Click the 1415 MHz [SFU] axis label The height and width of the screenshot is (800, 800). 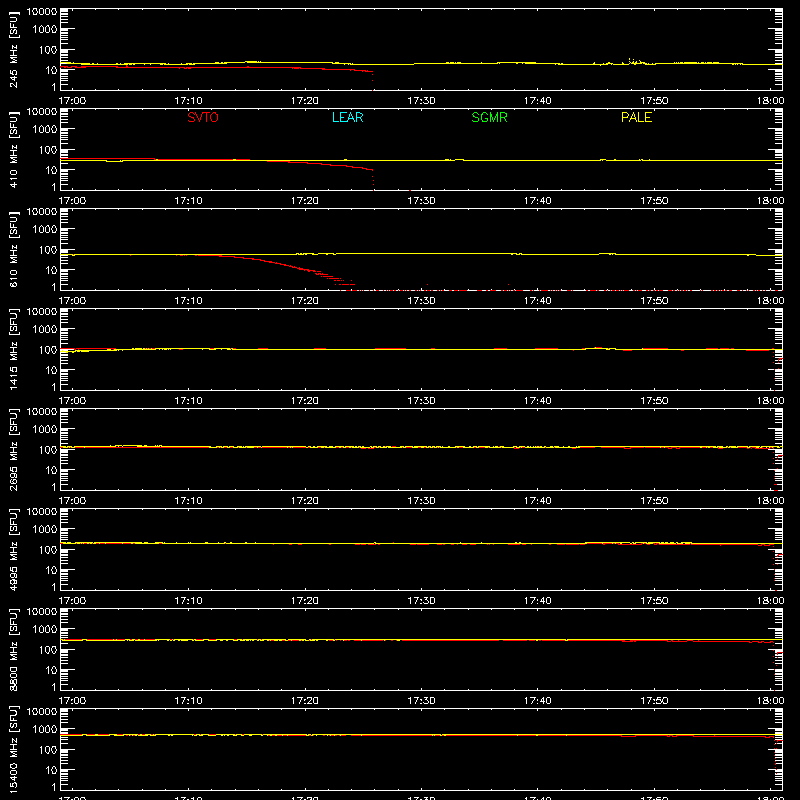point(13,349)
